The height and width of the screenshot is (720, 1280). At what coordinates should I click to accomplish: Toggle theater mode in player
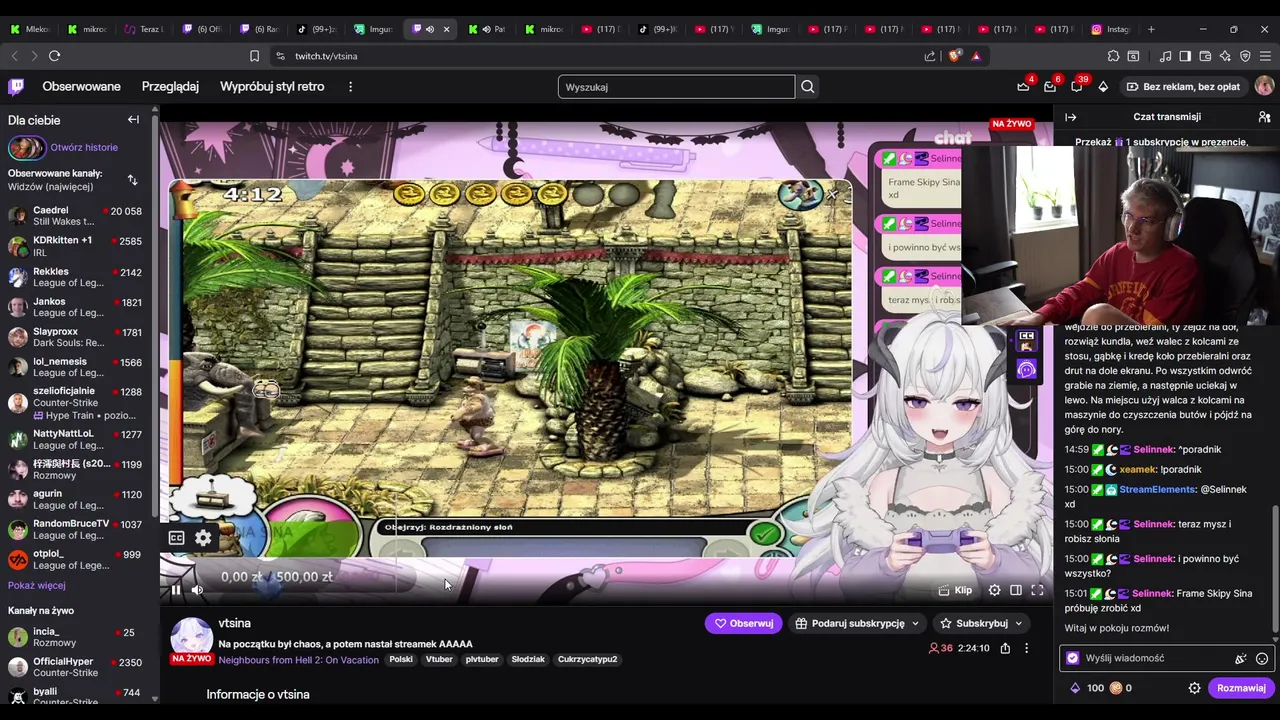tap(1016, 590)
